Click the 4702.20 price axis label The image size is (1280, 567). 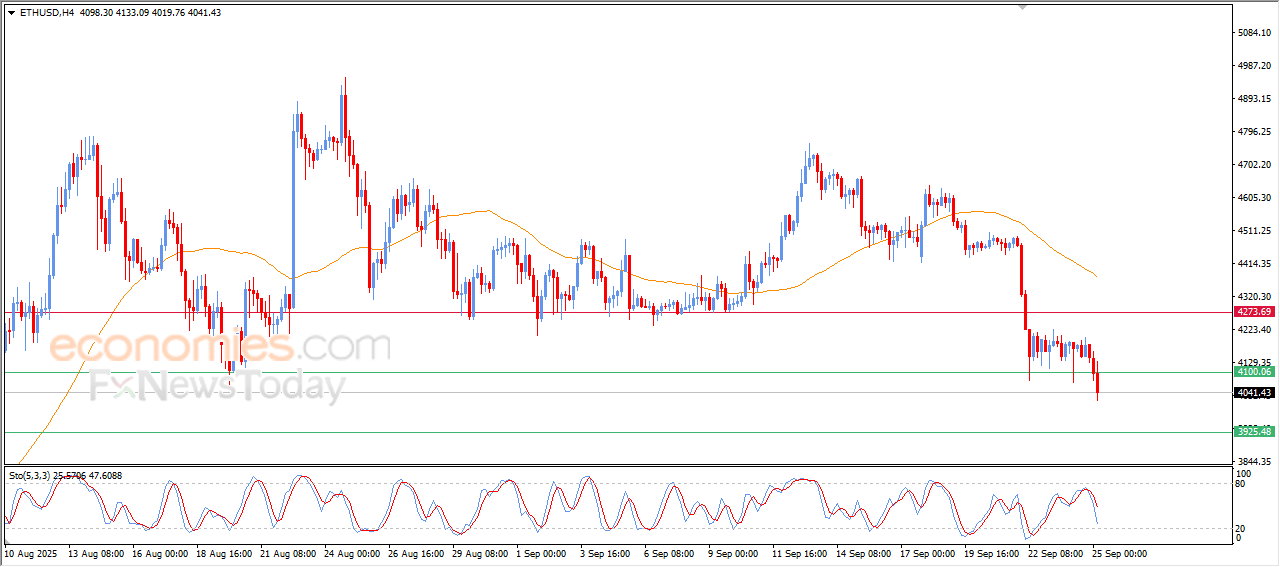click(x=1253, y=165)
